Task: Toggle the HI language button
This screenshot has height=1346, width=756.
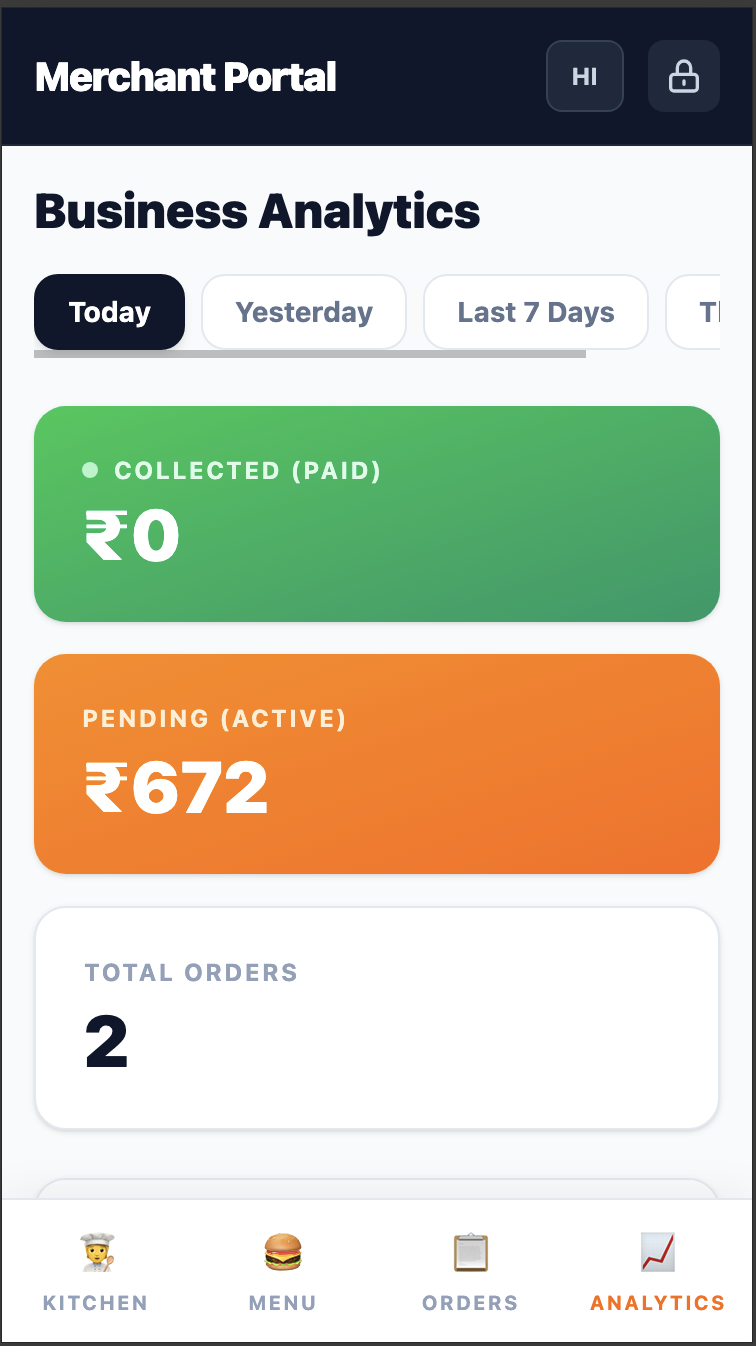Action: pos(585,76)
